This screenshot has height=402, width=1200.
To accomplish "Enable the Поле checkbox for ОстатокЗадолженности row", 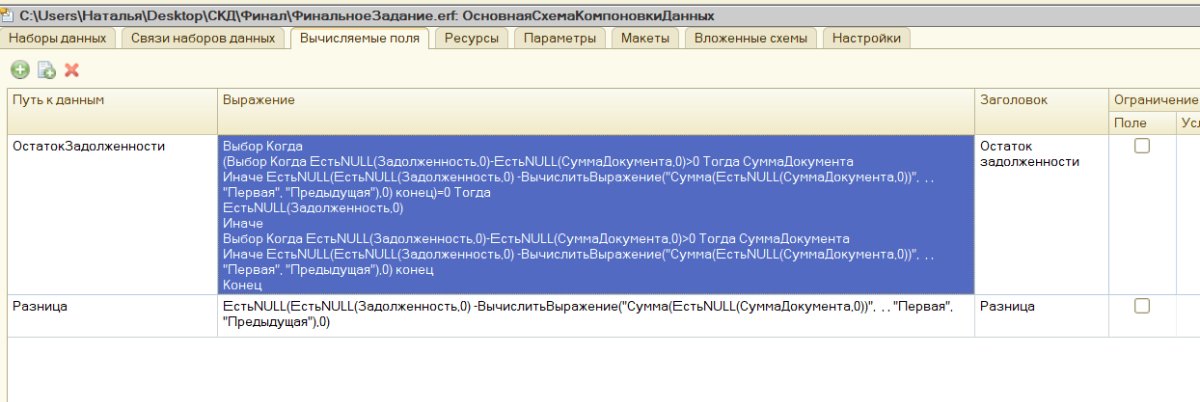I will (1142, 146).
